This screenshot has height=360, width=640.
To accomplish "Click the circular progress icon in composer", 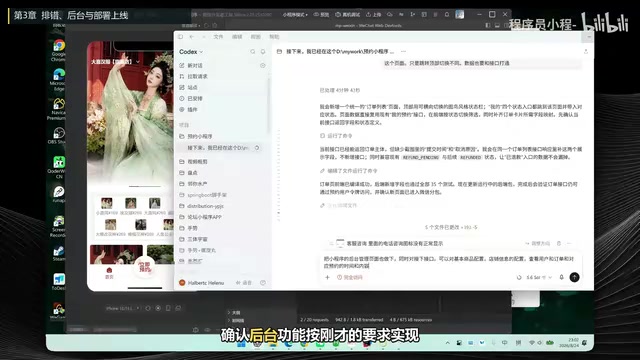I will pos(519,278).
